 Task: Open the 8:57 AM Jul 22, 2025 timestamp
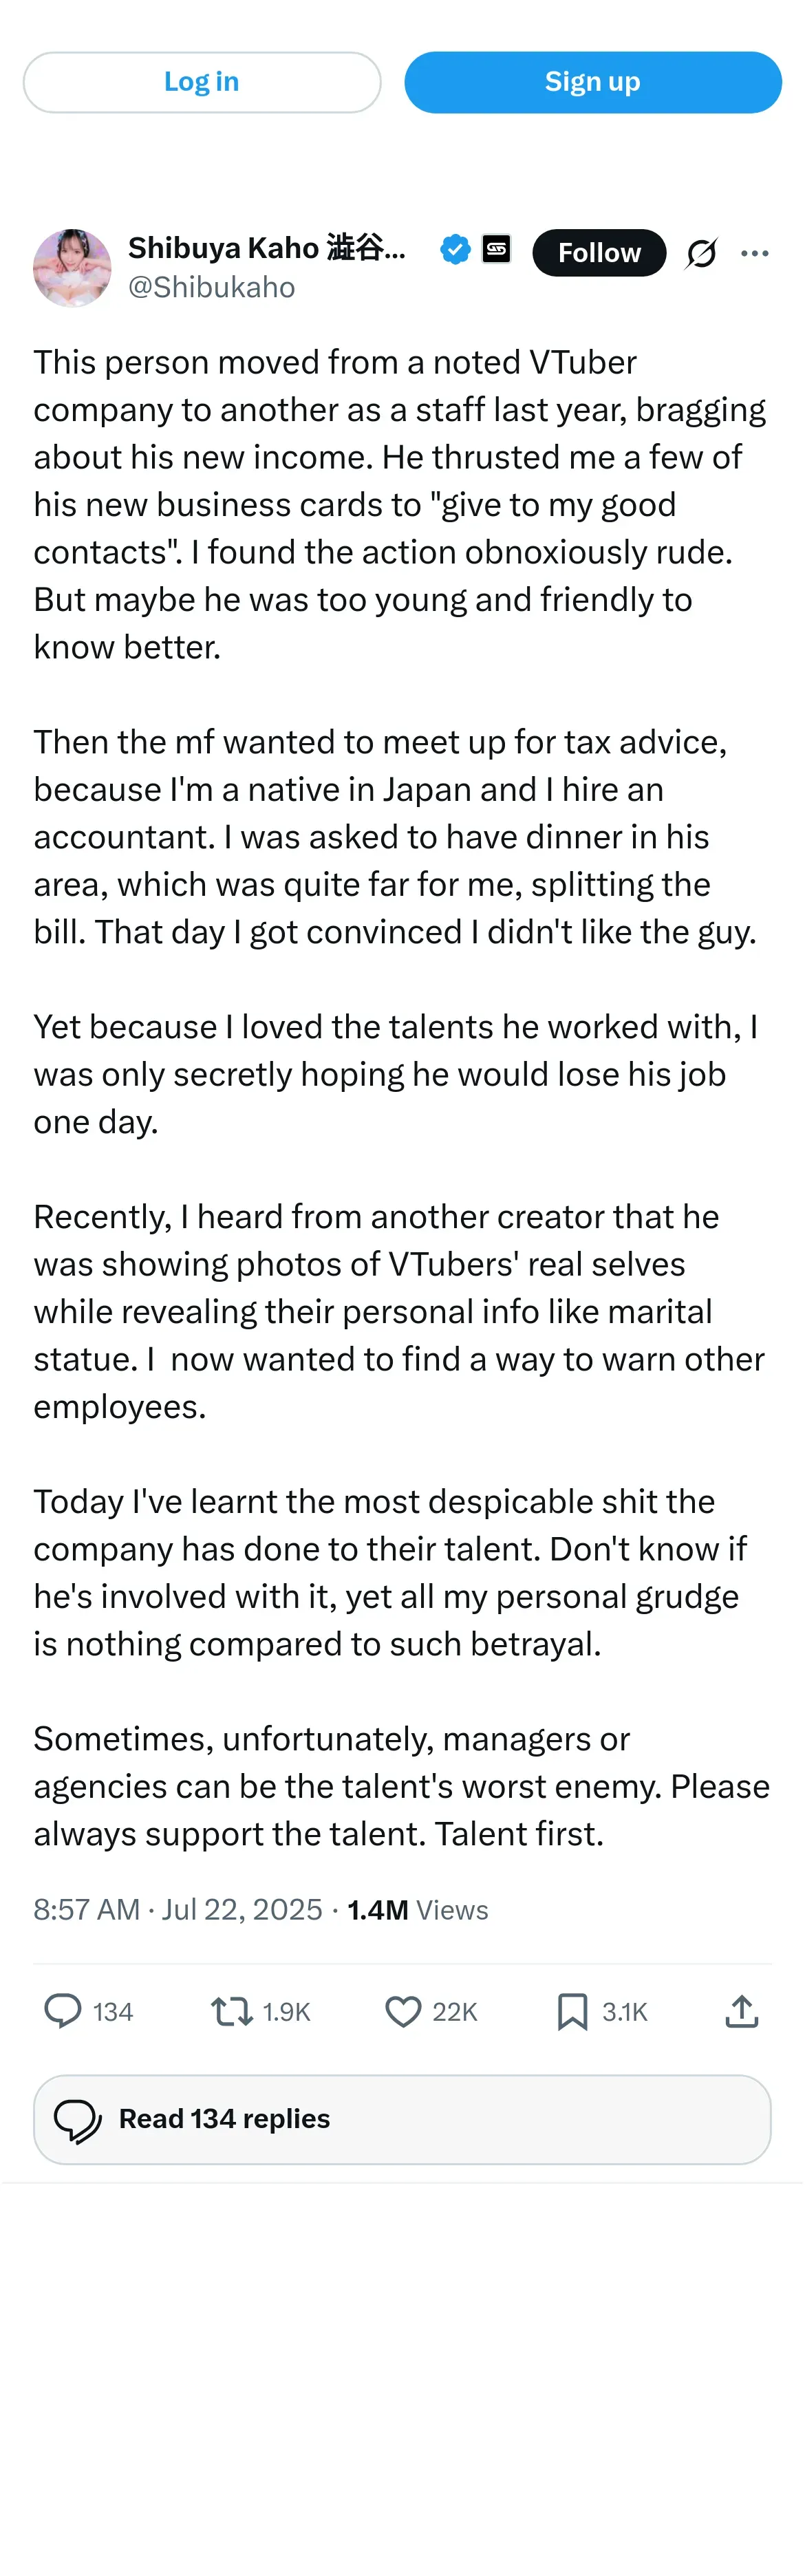178,1909
